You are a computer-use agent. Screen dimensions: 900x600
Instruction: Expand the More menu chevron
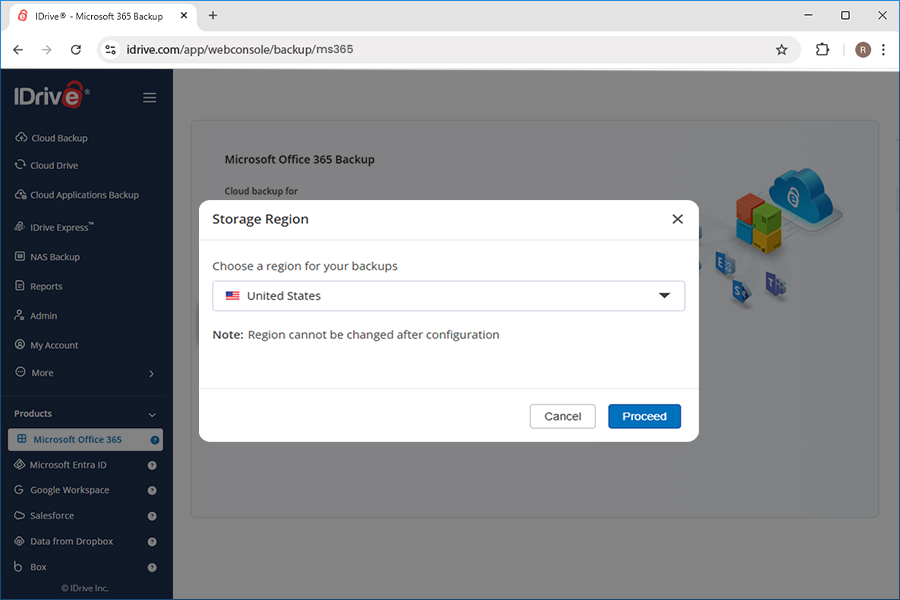click(152, 374)
